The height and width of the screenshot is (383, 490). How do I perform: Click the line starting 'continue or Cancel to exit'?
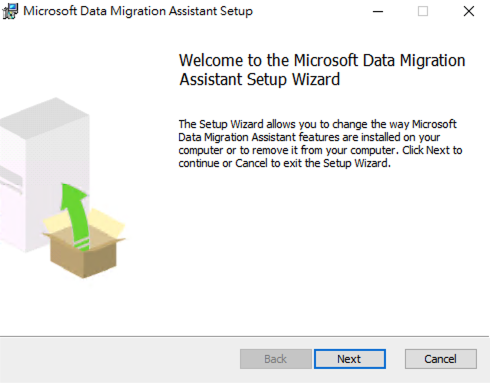point(284,163)
